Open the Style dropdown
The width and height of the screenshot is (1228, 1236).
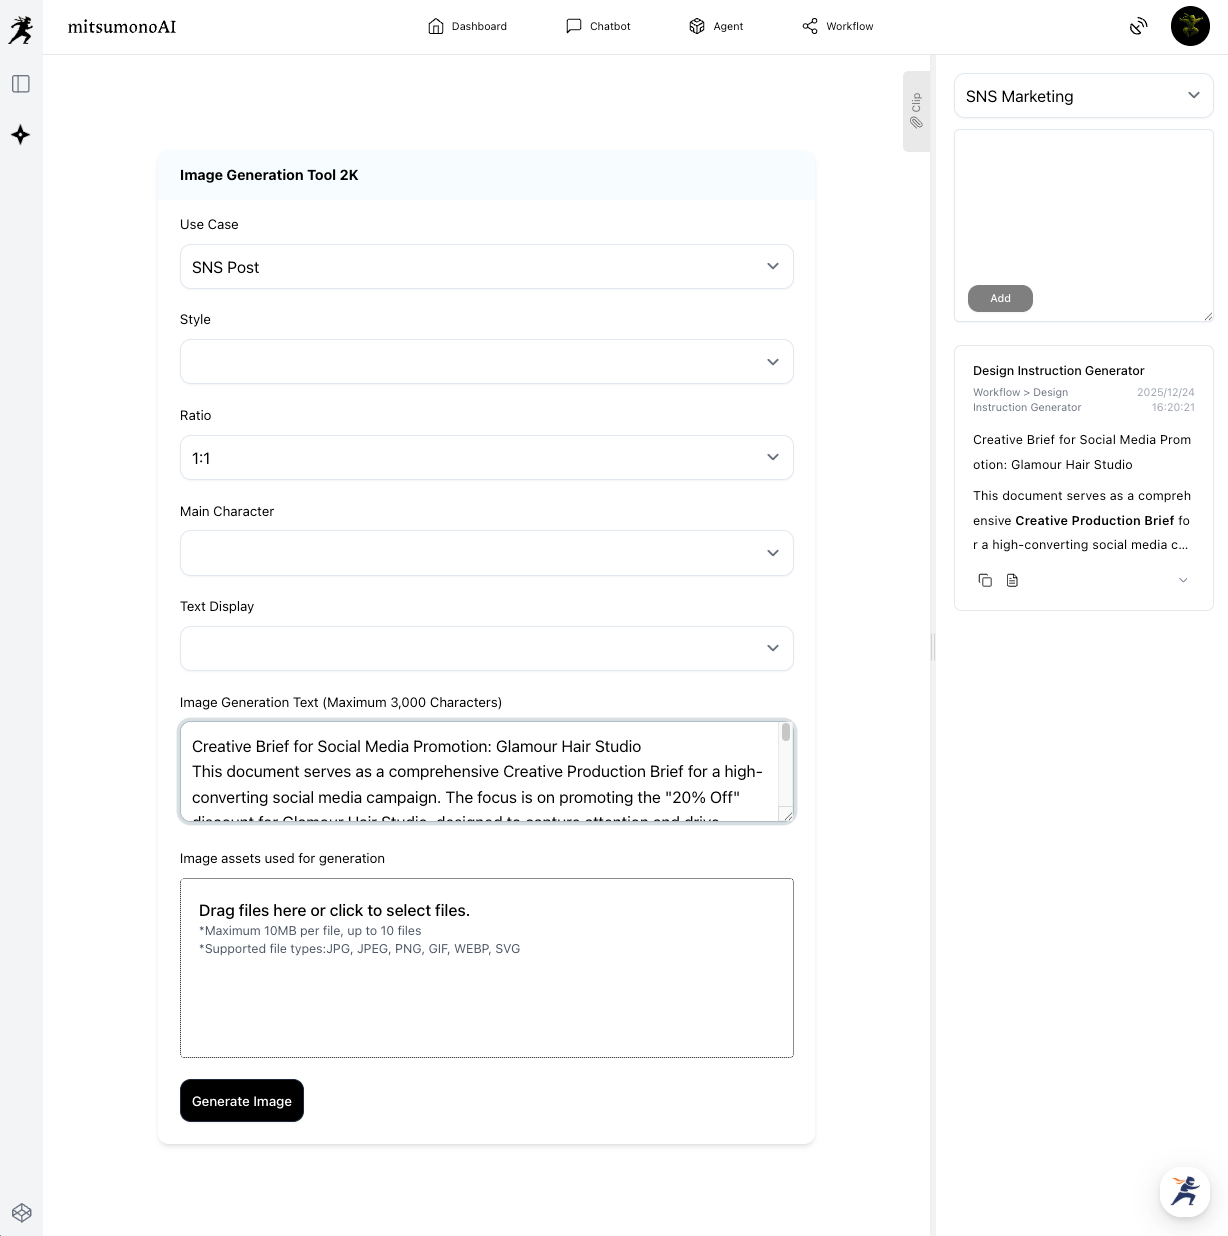486,362
